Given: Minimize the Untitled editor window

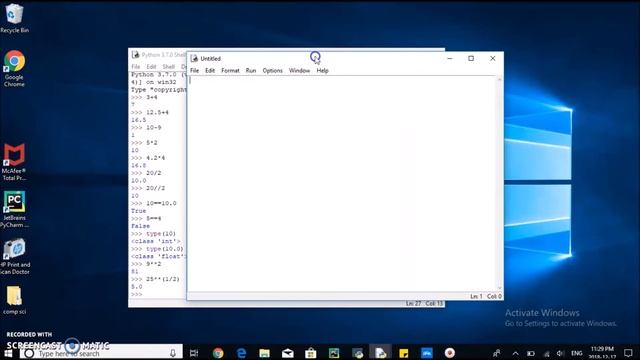Looking at the screenshot, I should 450,58.
